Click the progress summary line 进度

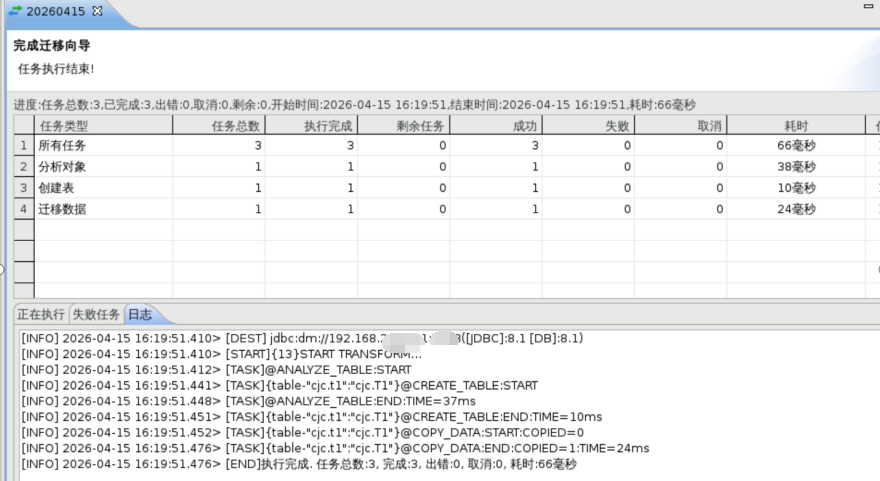pyautogui.click(x=355, y=105)
